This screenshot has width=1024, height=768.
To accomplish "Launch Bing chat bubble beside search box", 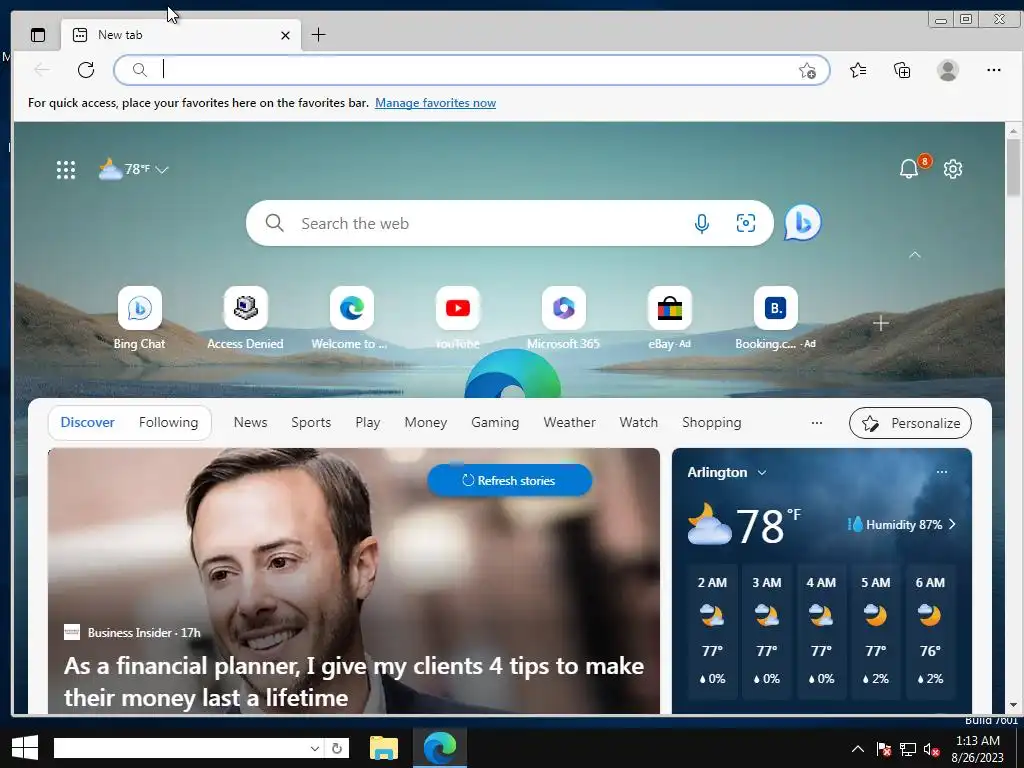I will point(803,223).
